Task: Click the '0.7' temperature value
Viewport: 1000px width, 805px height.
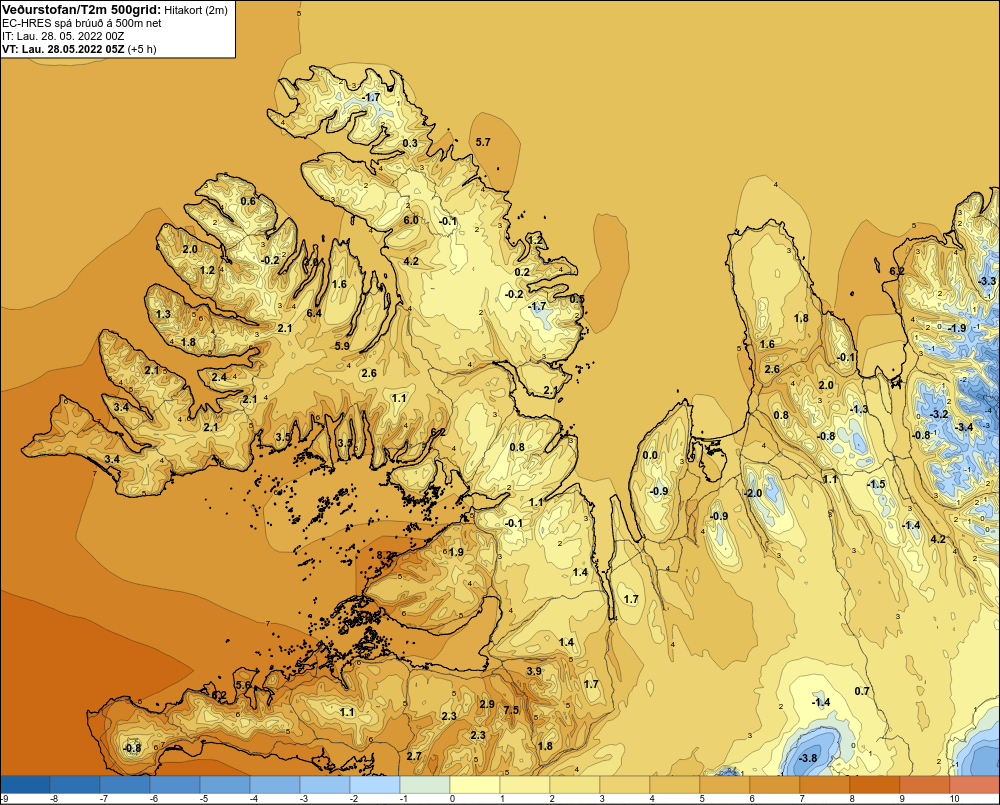Action: pos(862,691)
